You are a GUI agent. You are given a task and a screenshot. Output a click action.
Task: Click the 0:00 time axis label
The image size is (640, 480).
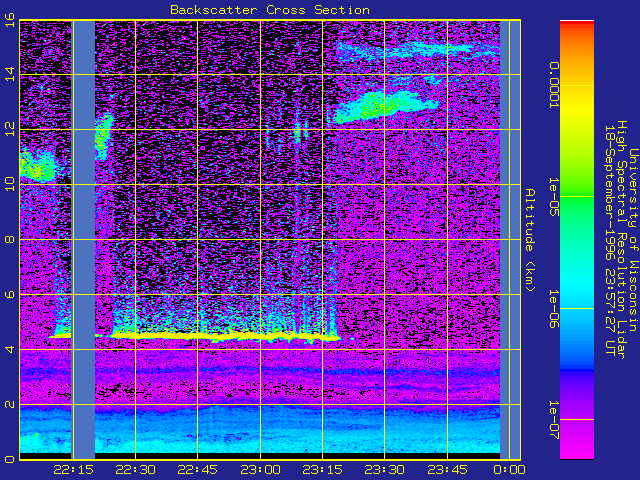pyautogui.click(x=509, y=469)
